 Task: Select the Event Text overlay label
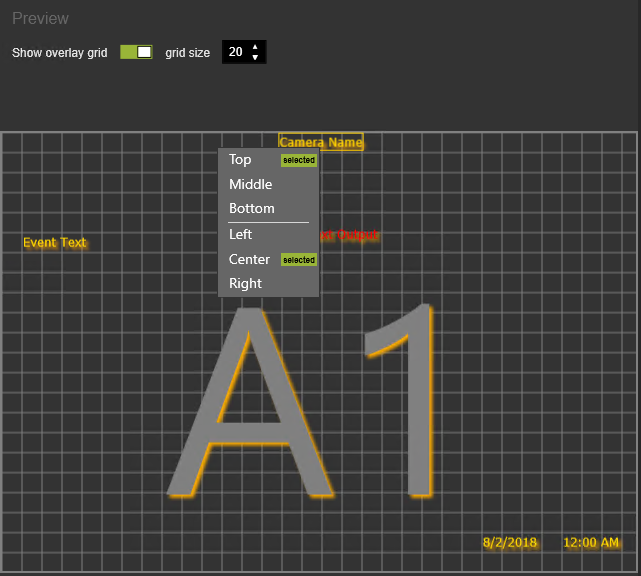(55, 243)
